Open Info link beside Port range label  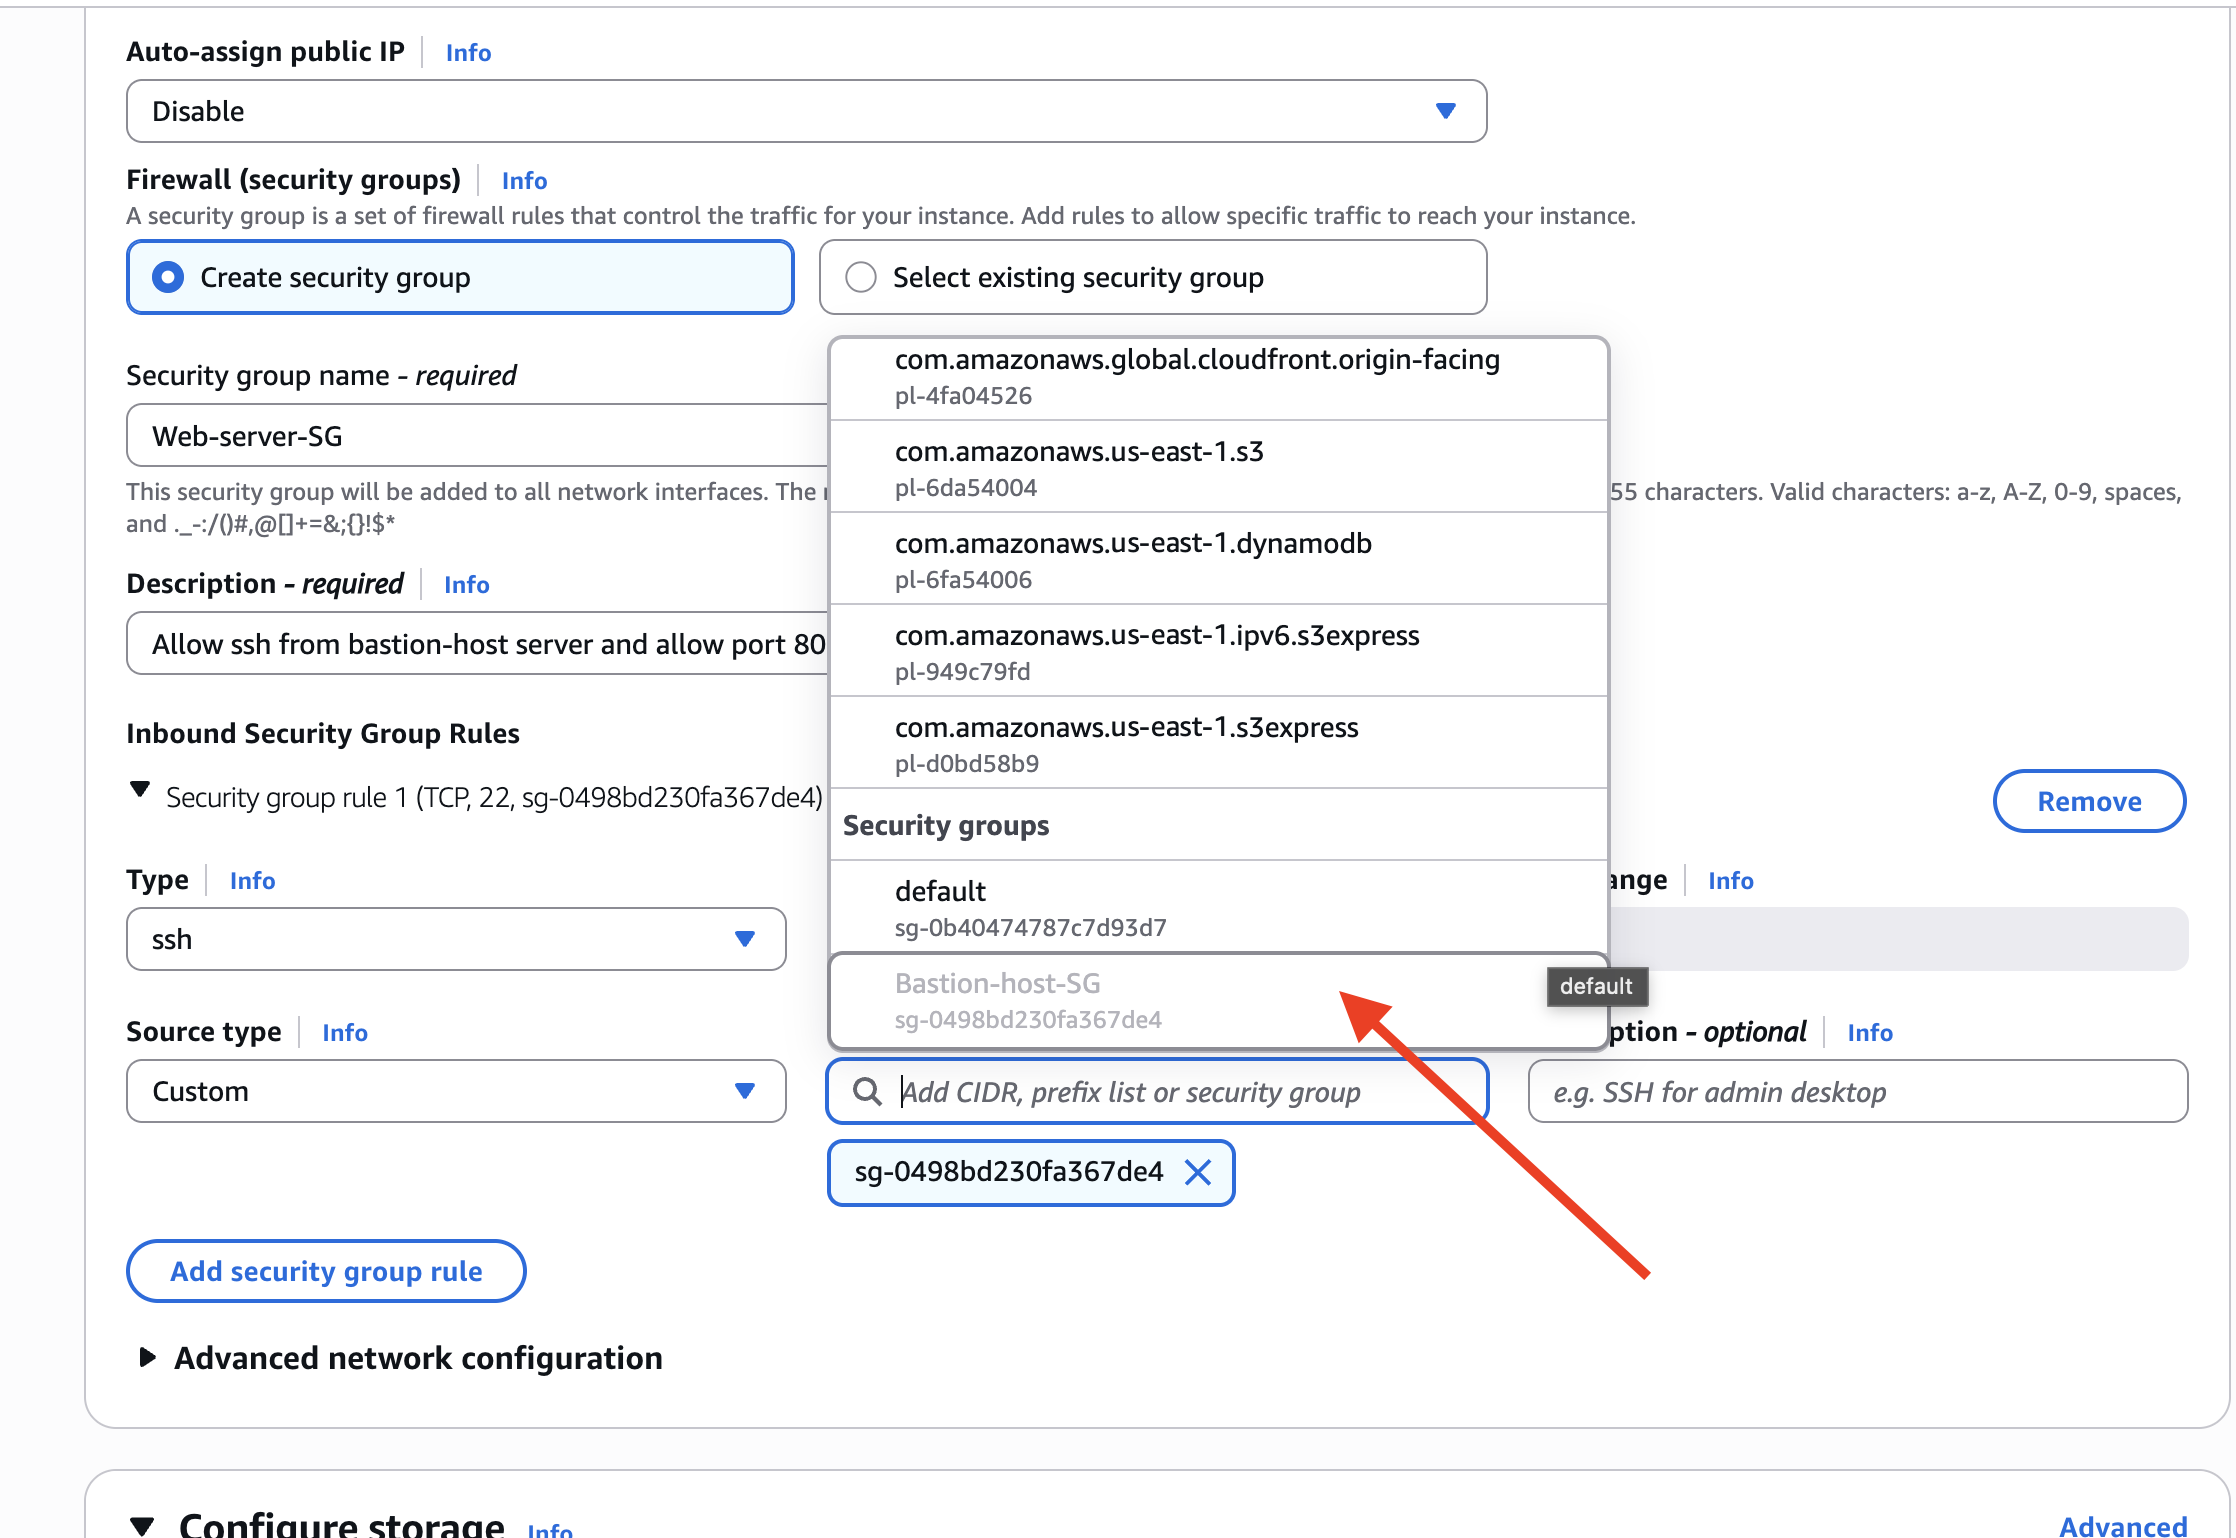(x=1730, y=880)
